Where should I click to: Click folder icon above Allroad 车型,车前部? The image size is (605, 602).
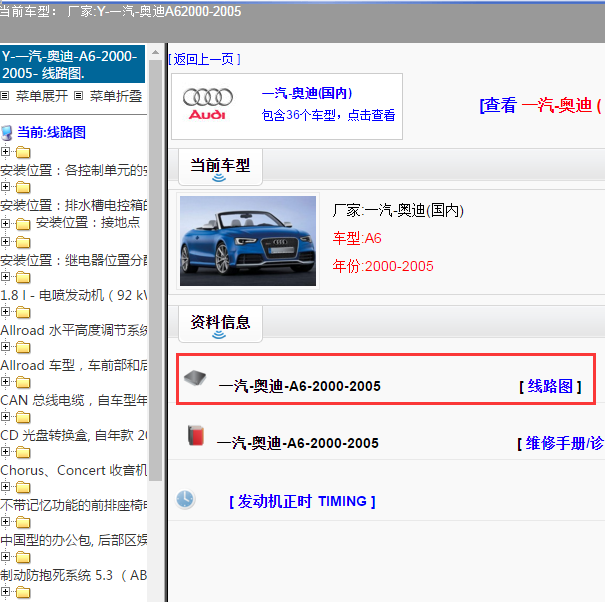coord(23,347)
